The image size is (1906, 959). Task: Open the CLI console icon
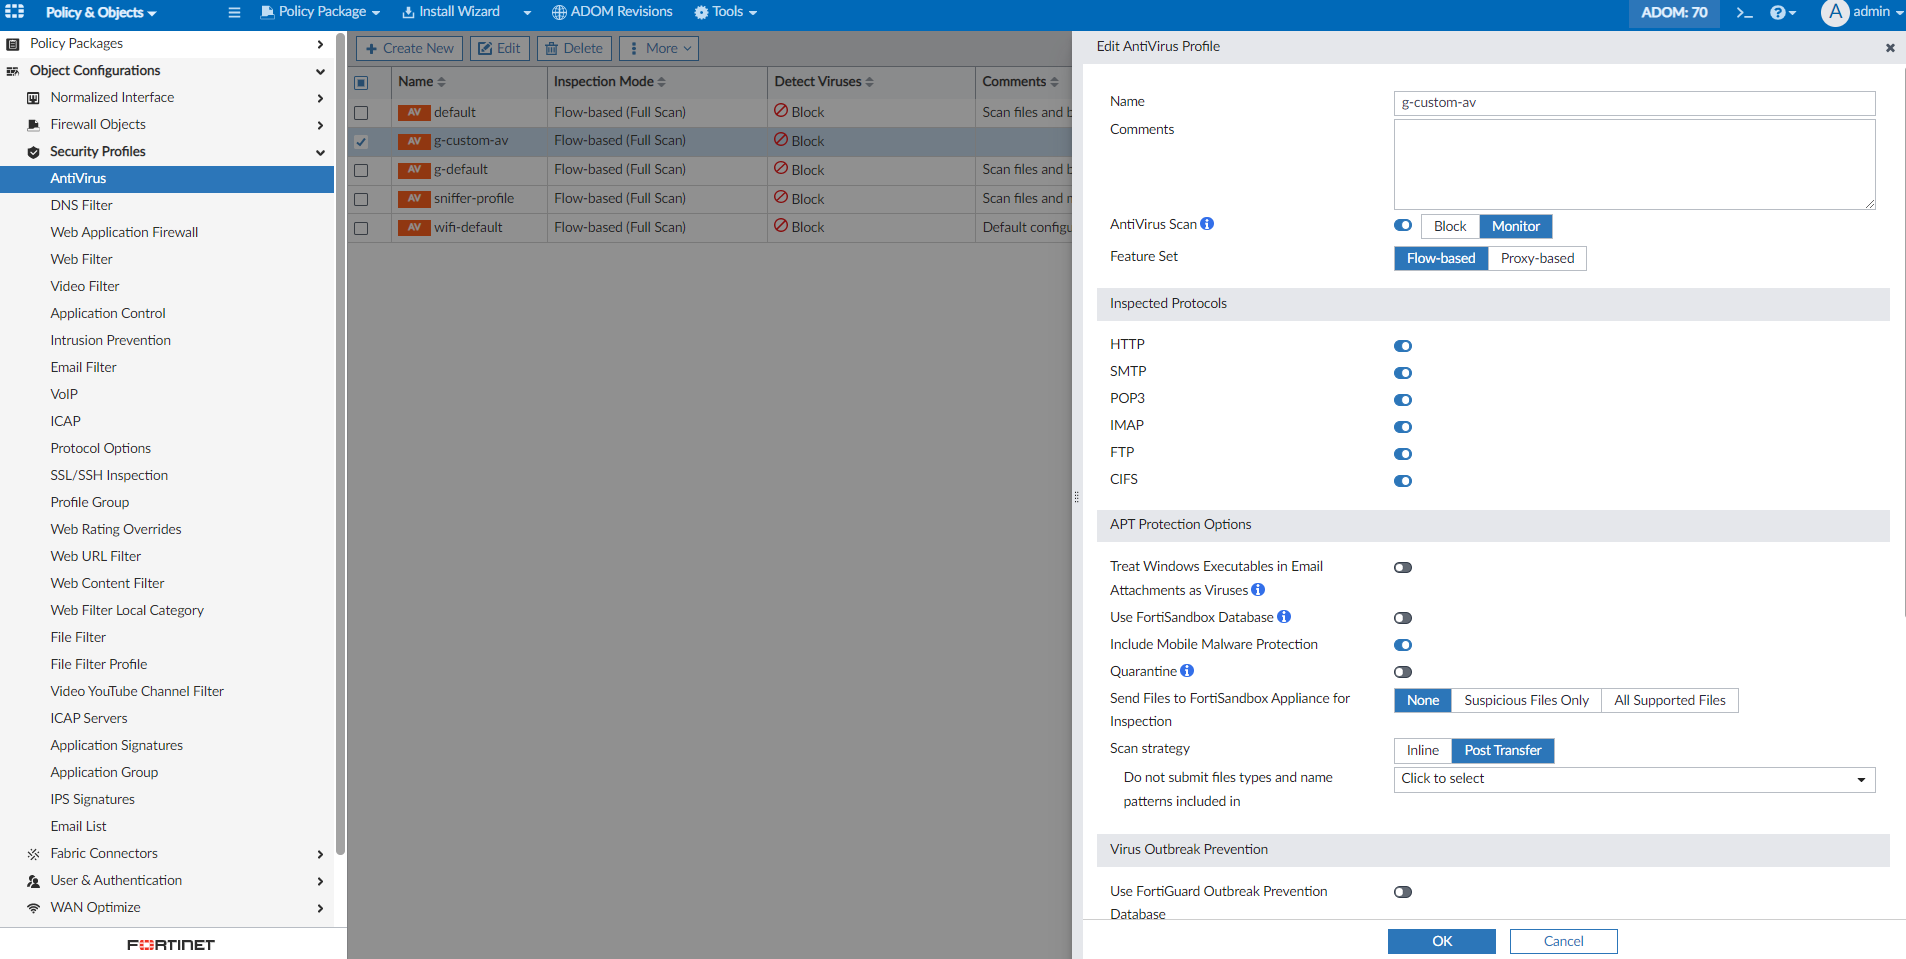tap(1744, 13)
